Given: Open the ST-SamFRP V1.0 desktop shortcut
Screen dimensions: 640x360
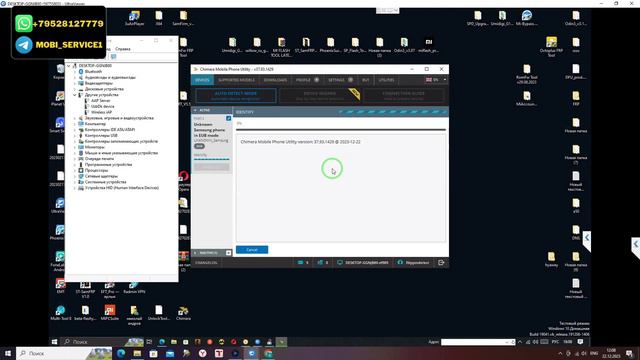Looking at the screenshot, I should coord(85,288).
